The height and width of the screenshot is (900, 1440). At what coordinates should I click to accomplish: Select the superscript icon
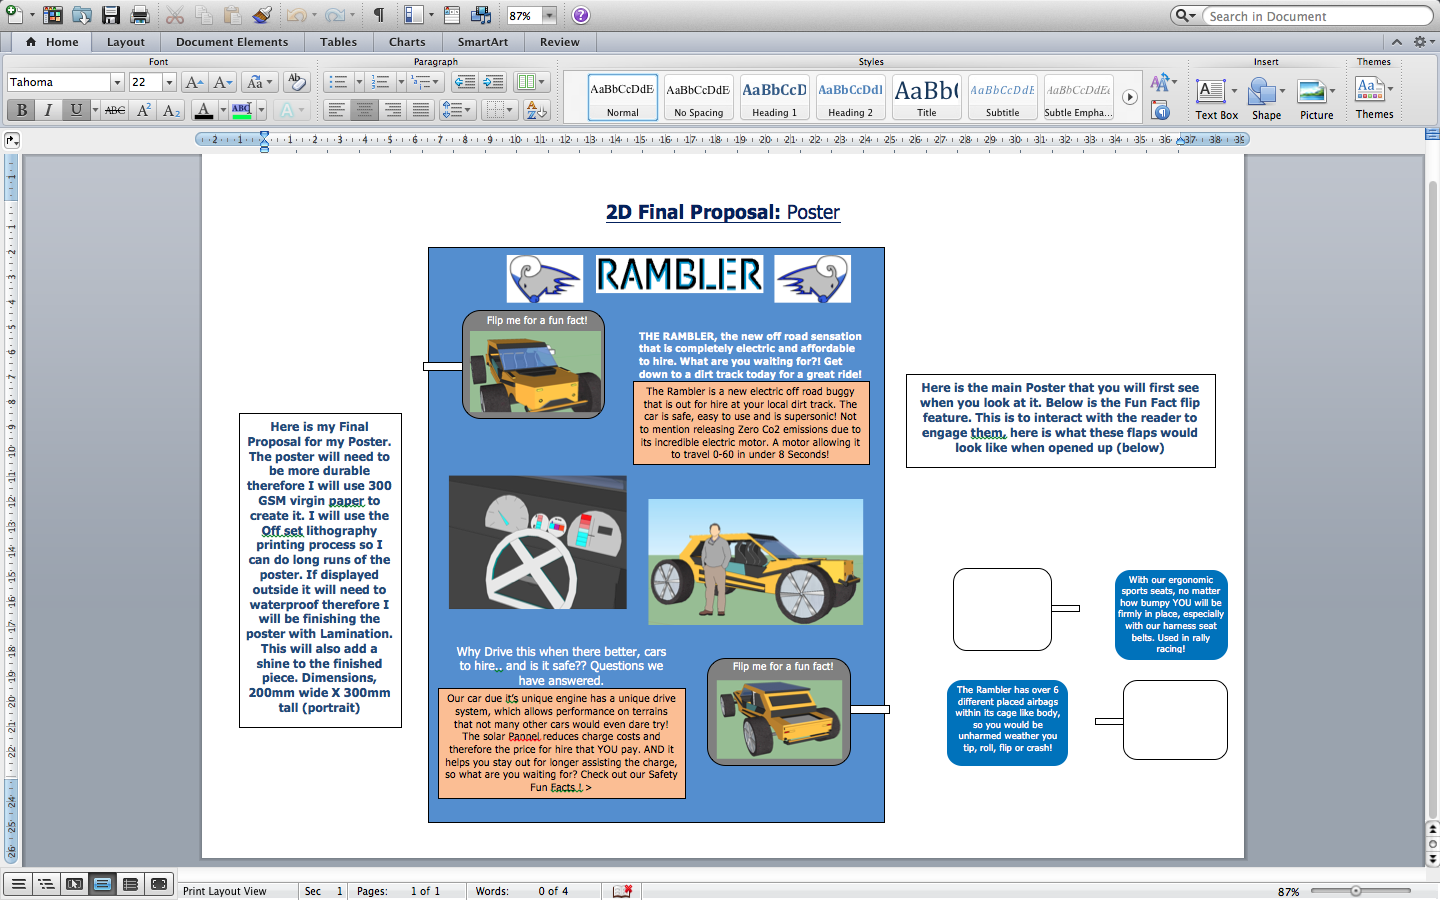144,110
